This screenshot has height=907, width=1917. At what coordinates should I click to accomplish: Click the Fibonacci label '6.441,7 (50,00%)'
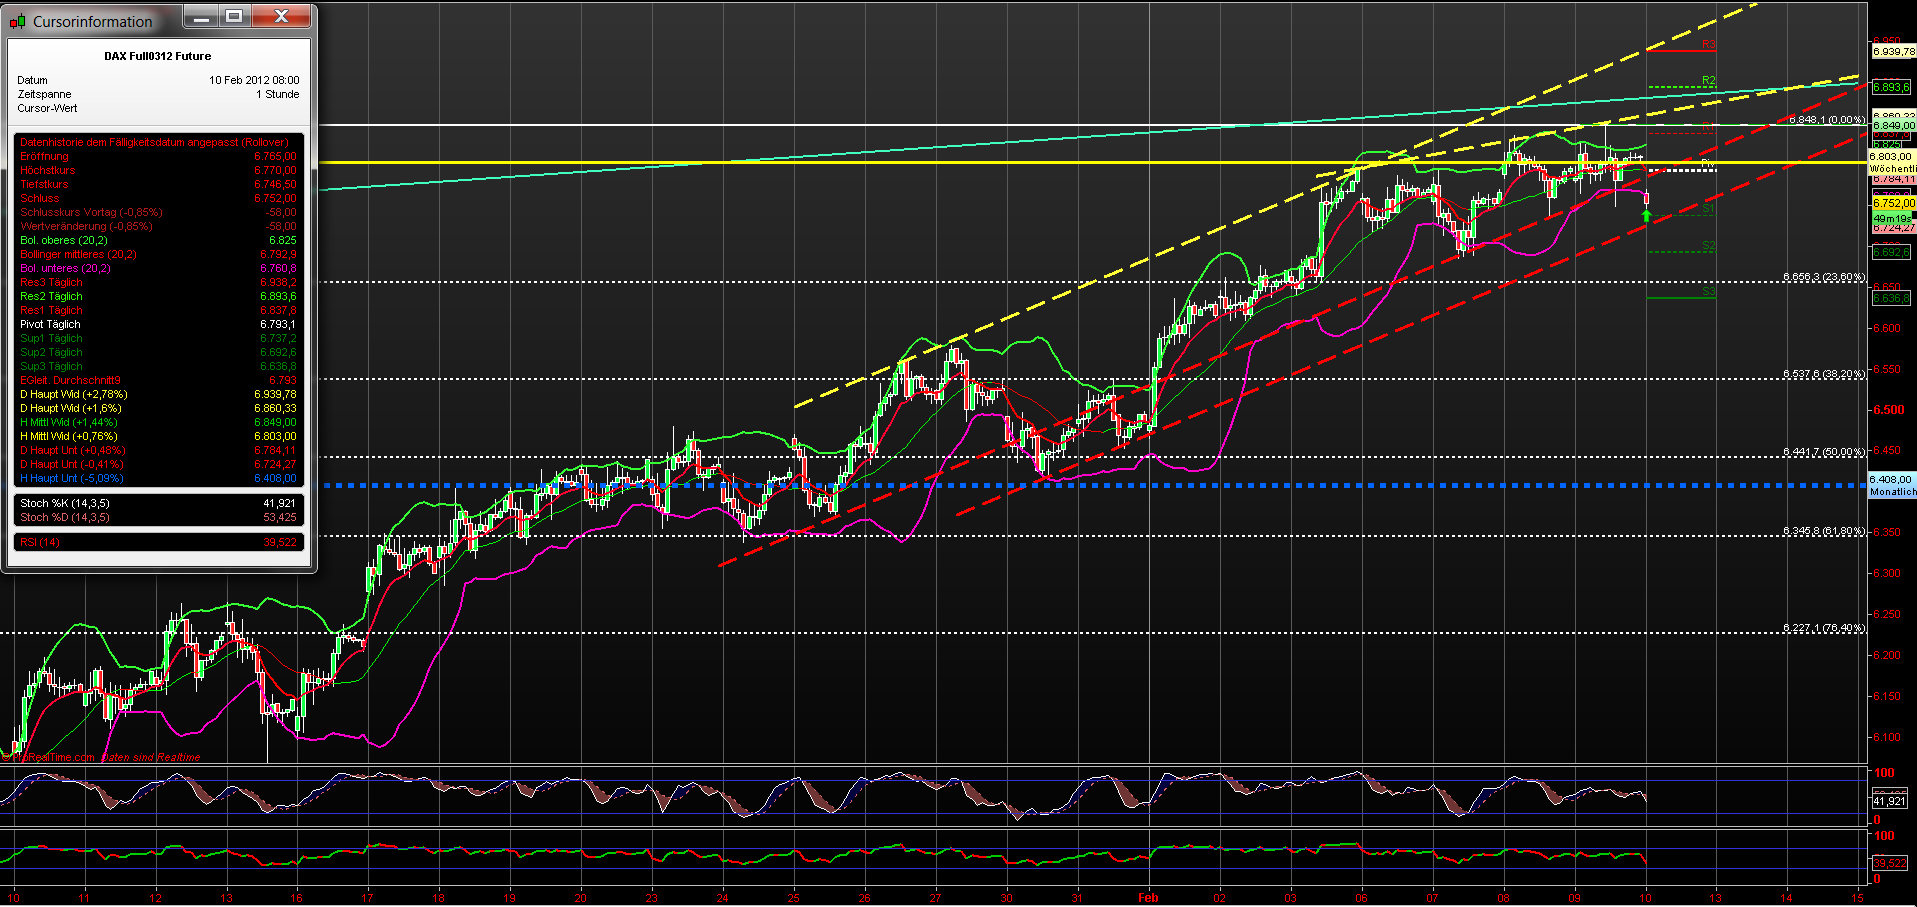(x=1824, y=452)
